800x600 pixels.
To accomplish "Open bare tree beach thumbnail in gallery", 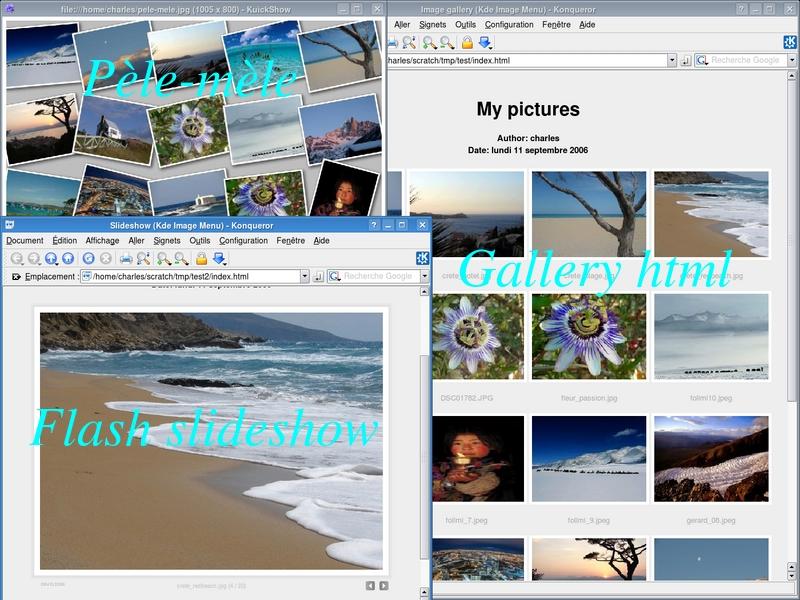I will 589,214.
